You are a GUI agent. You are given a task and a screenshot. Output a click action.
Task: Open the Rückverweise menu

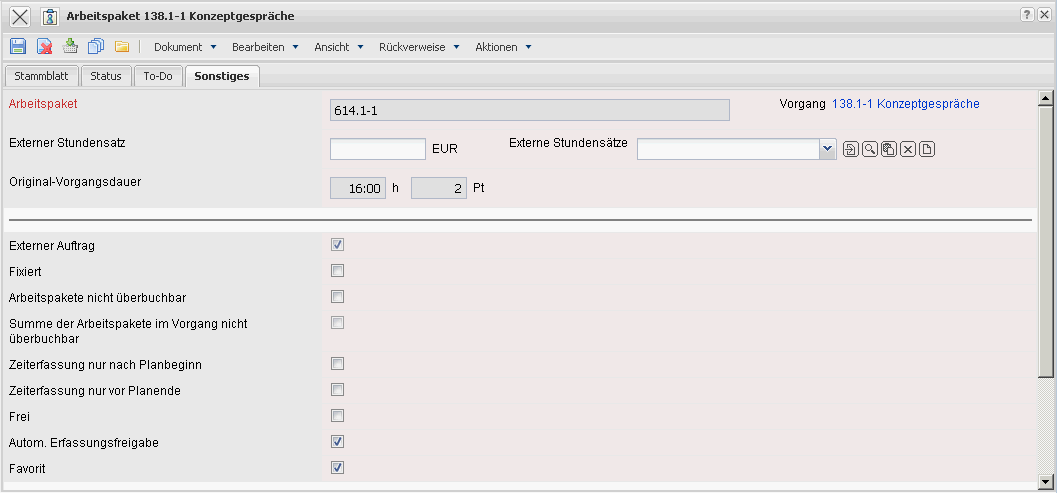point(419,47)
